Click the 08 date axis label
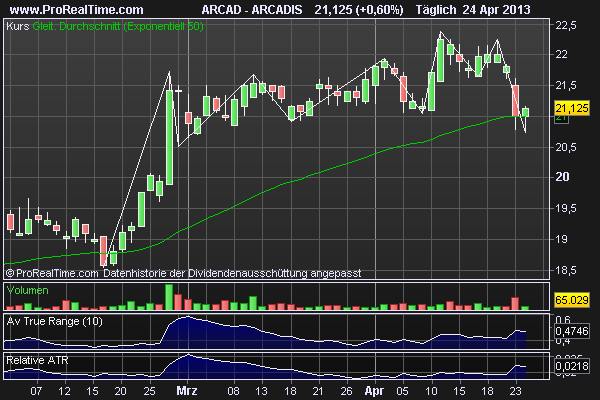 click(233, 391)
